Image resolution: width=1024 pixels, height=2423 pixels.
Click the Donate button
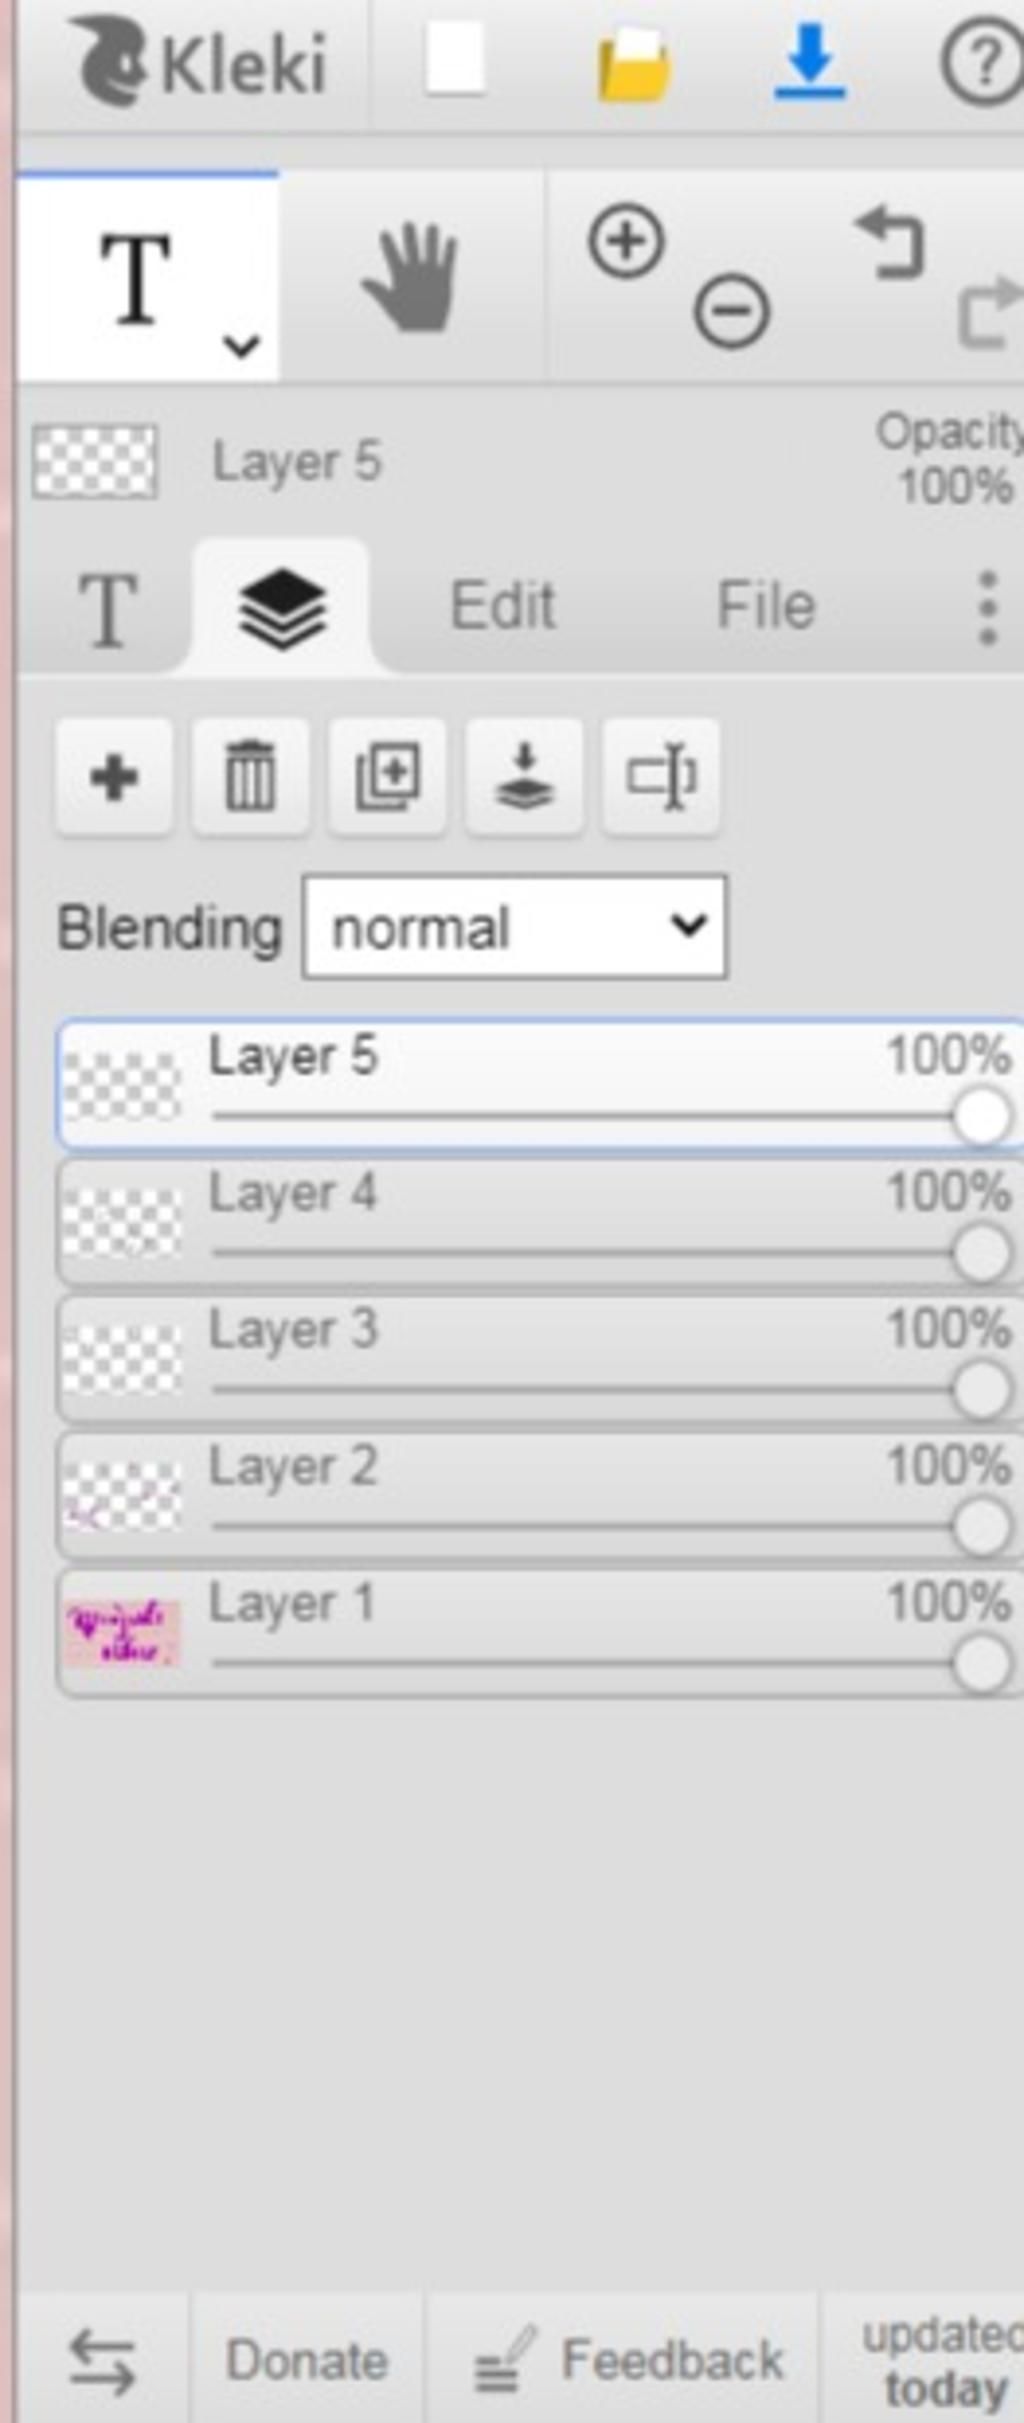point(307,2361)
